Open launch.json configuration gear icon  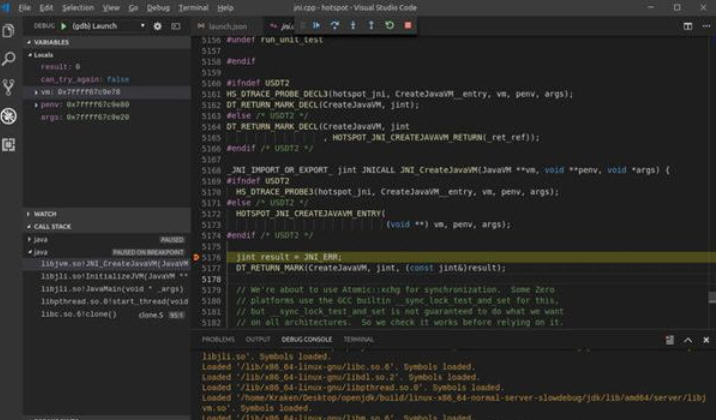coord(157,25)
